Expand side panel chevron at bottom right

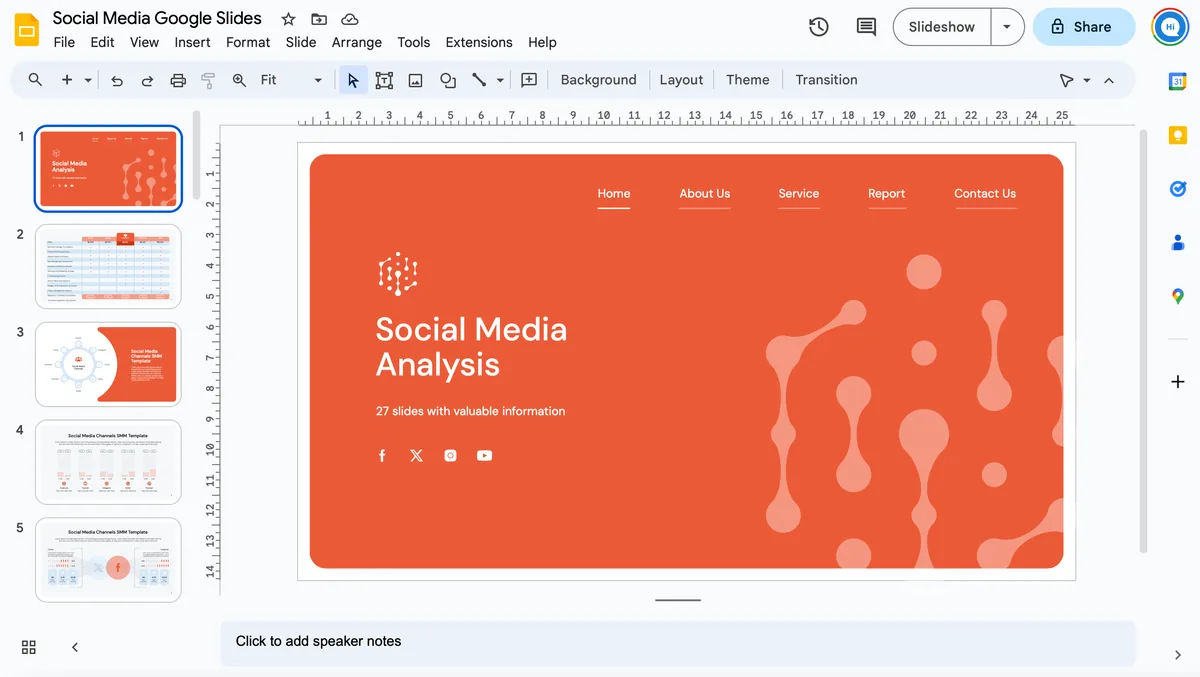click(x=1178, y=655)
